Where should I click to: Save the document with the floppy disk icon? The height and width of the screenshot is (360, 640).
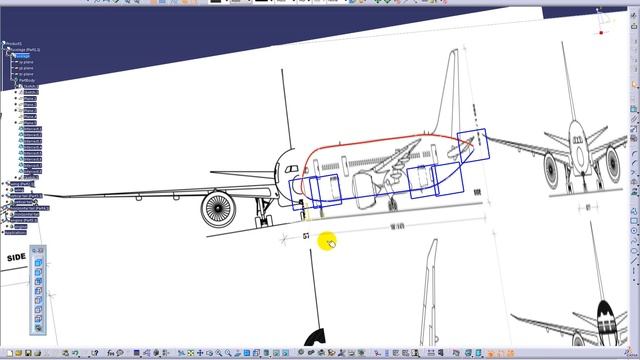[x=28, y=353]
